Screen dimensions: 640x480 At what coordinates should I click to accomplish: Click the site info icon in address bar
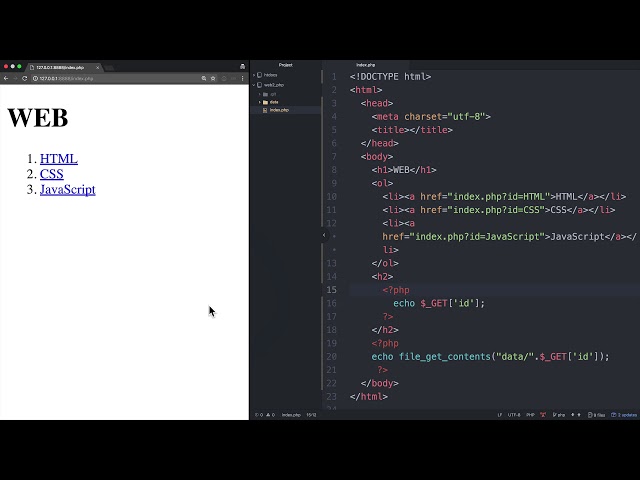click(35, 78)
